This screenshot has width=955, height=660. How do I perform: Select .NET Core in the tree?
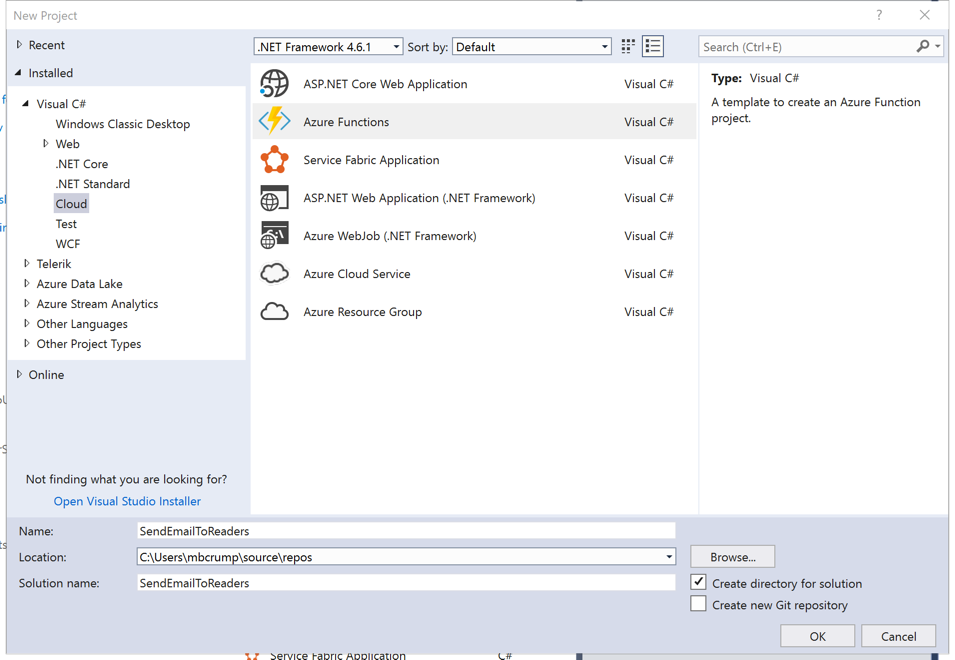[82, 164]
